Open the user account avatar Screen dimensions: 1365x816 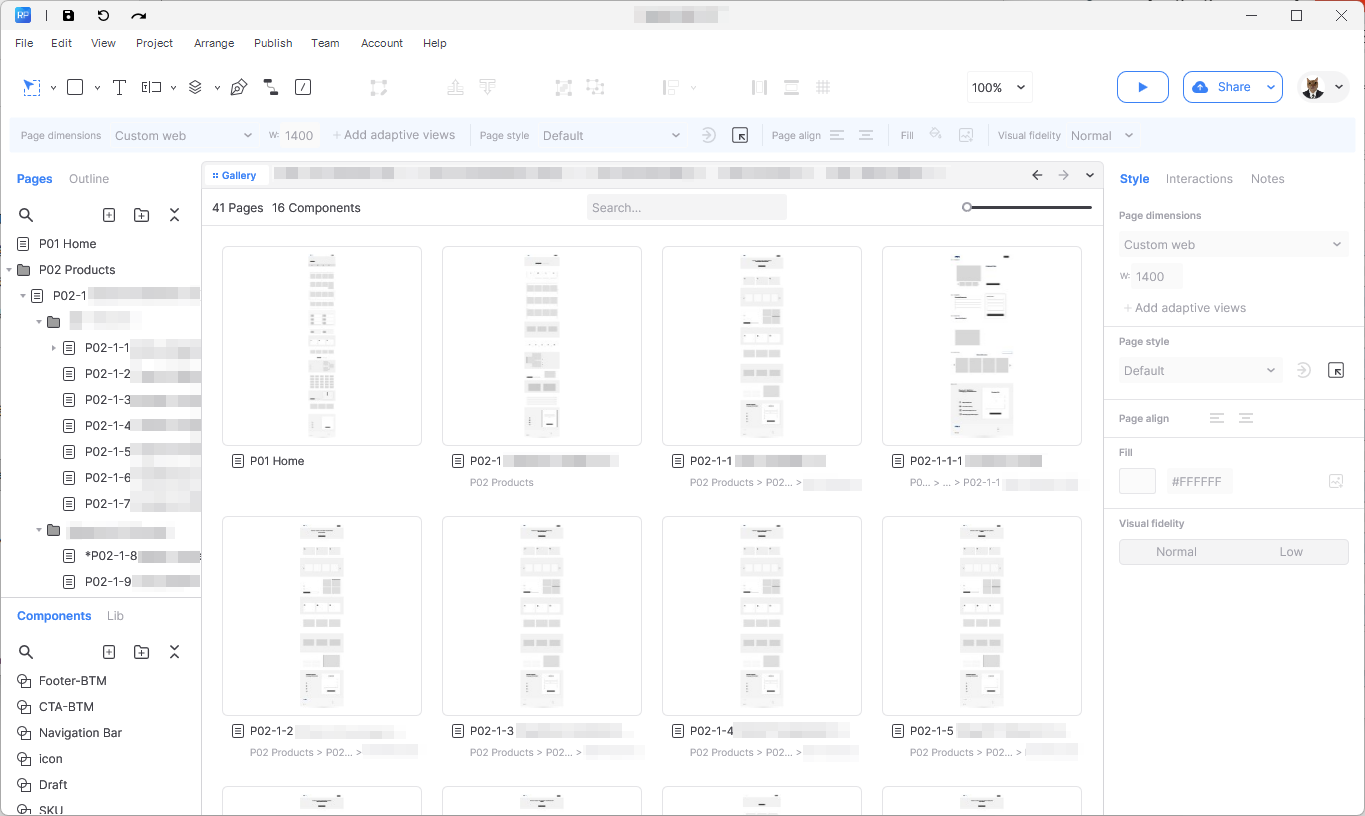tap(1314, 87)
